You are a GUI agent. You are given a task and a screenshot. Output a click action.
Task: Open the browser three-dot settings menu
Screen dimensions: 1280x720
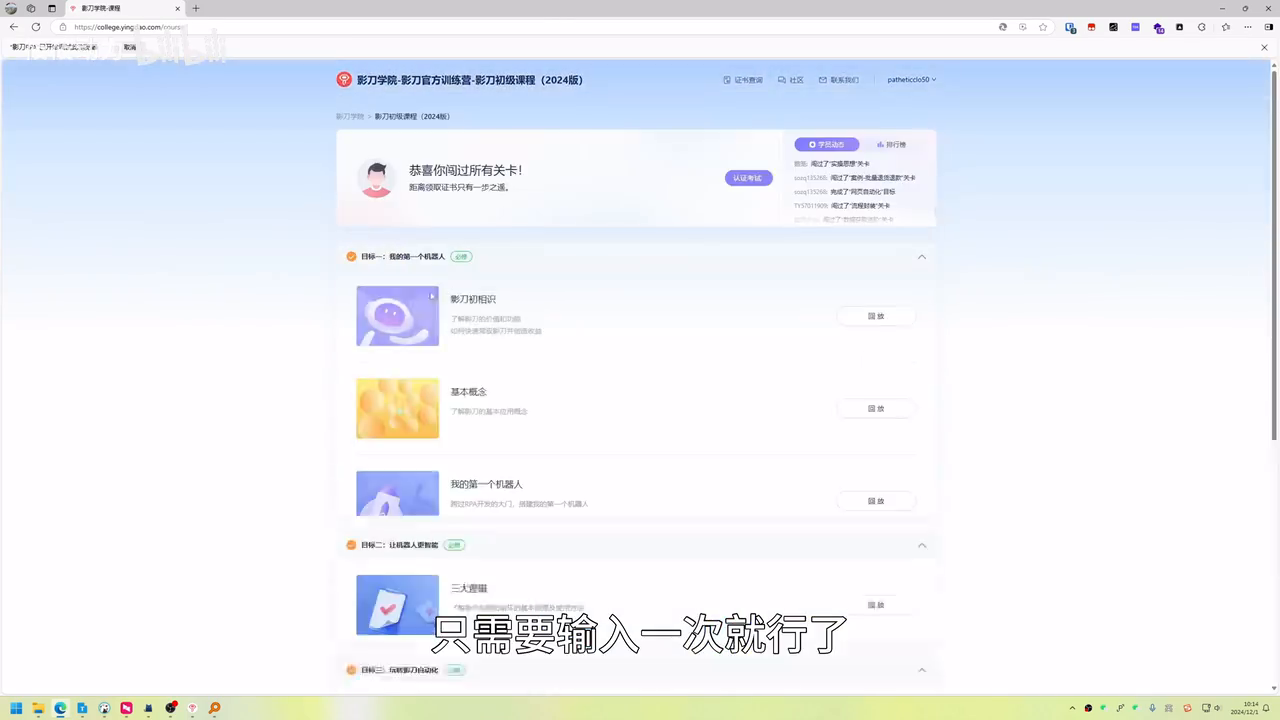[1246, 27]
